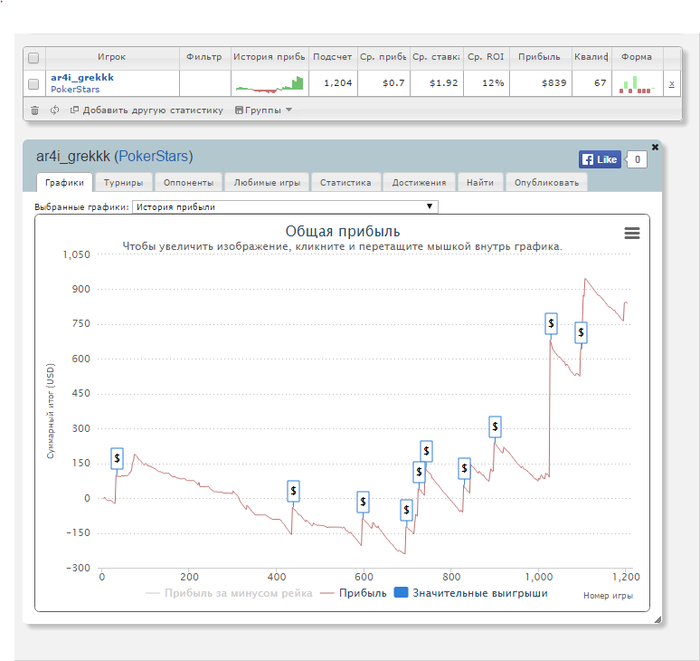The image size is (700, 661).
Task: Click the Форма column header
Action: point(637,57)
